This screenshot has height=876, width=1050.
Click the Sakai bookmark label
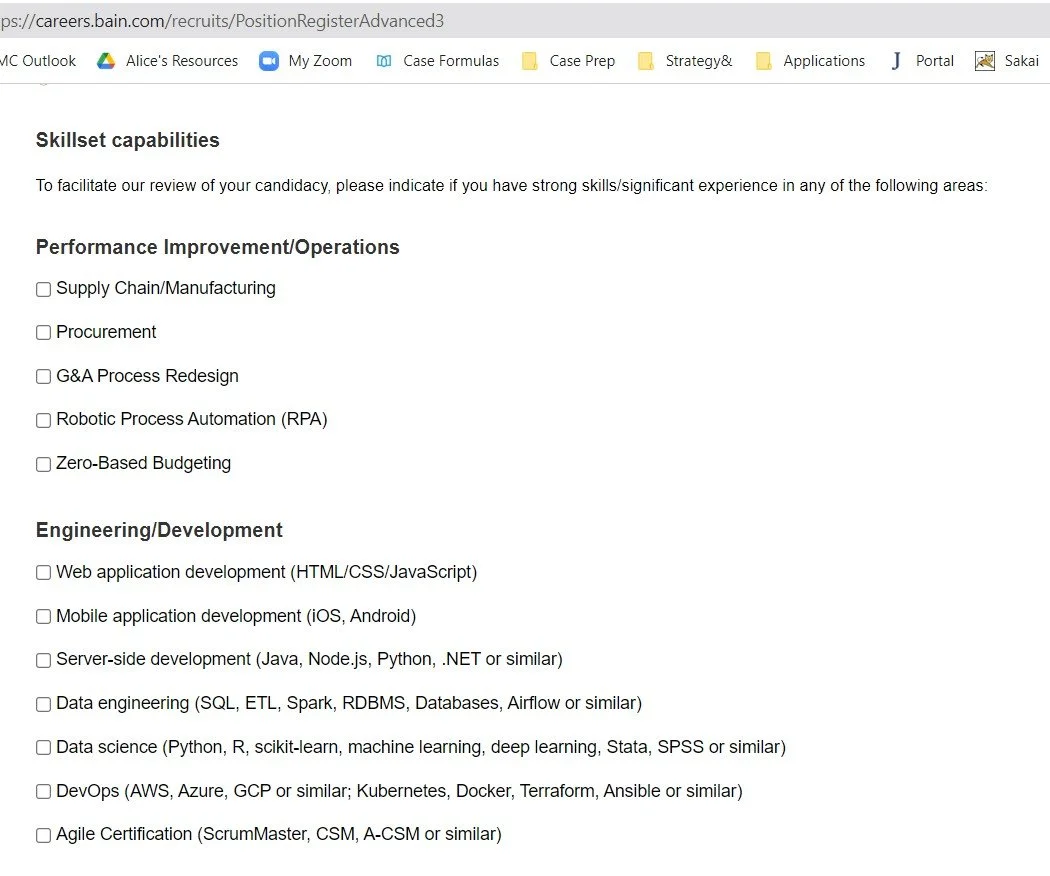coord(1021,61)
